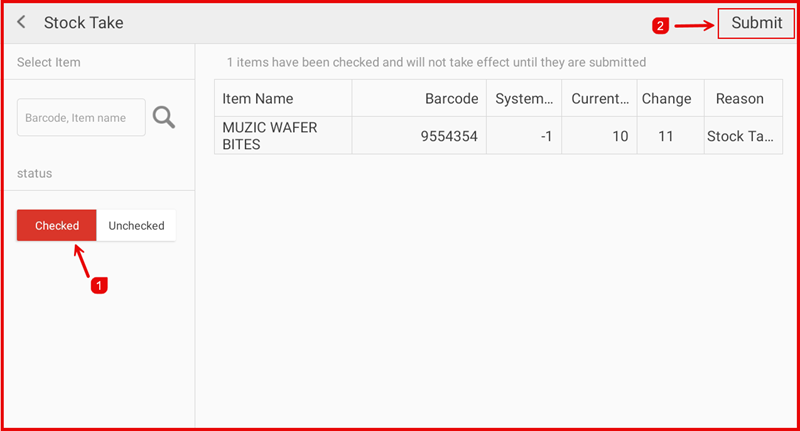Open the Stock Take reason cell
This screenshot has height=431, width=800.
tap(740, 136)
